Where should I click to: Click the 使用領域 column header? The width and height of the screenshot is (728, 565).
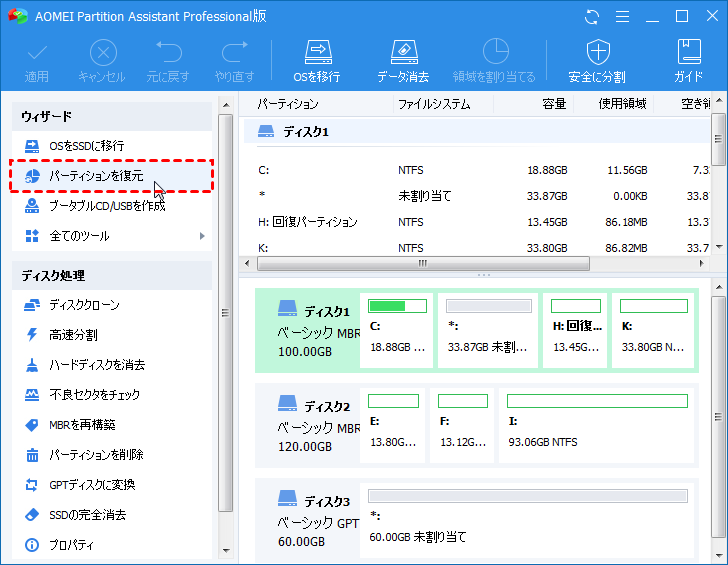click(614, 104)
